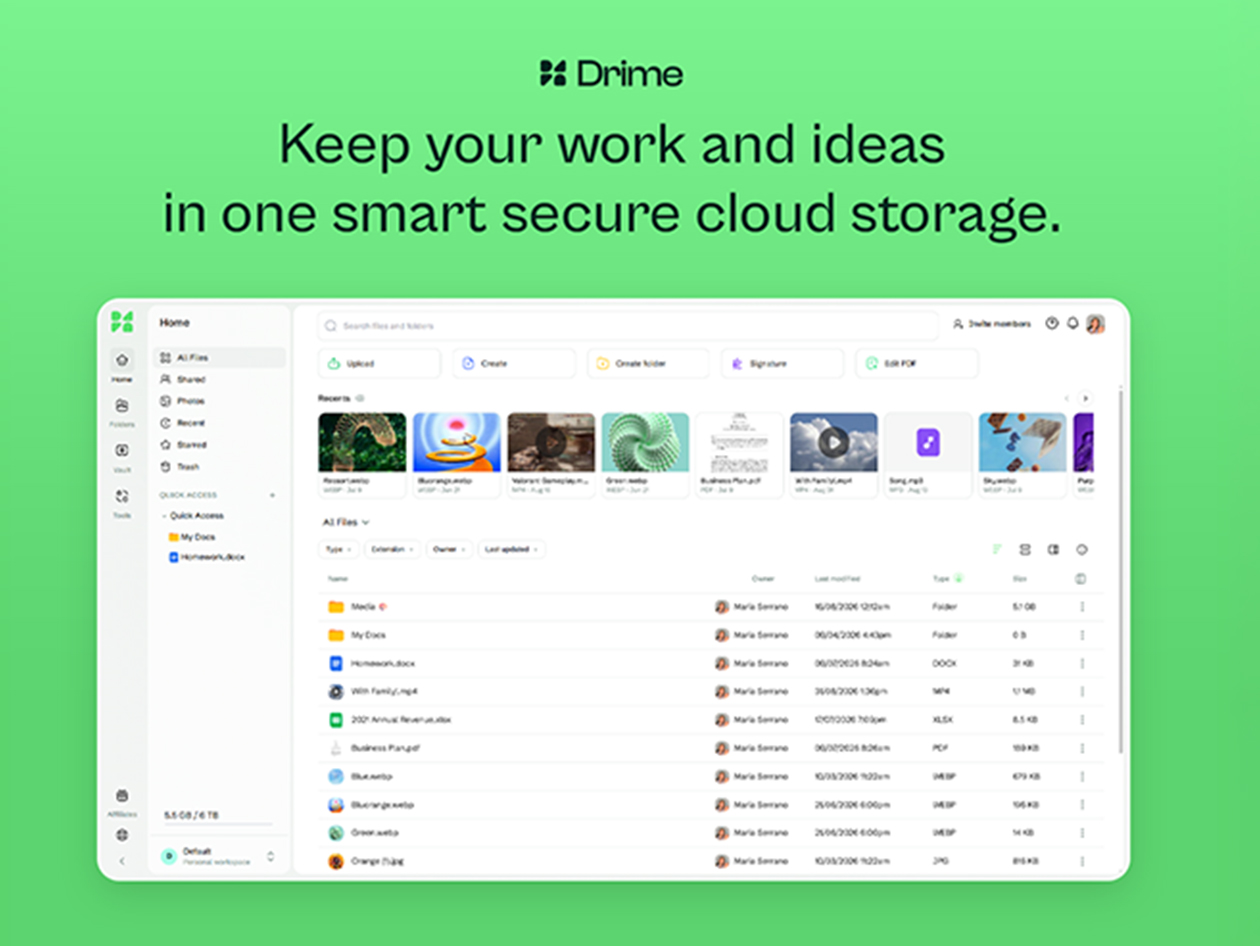Click the Signature button

point(782,364)
